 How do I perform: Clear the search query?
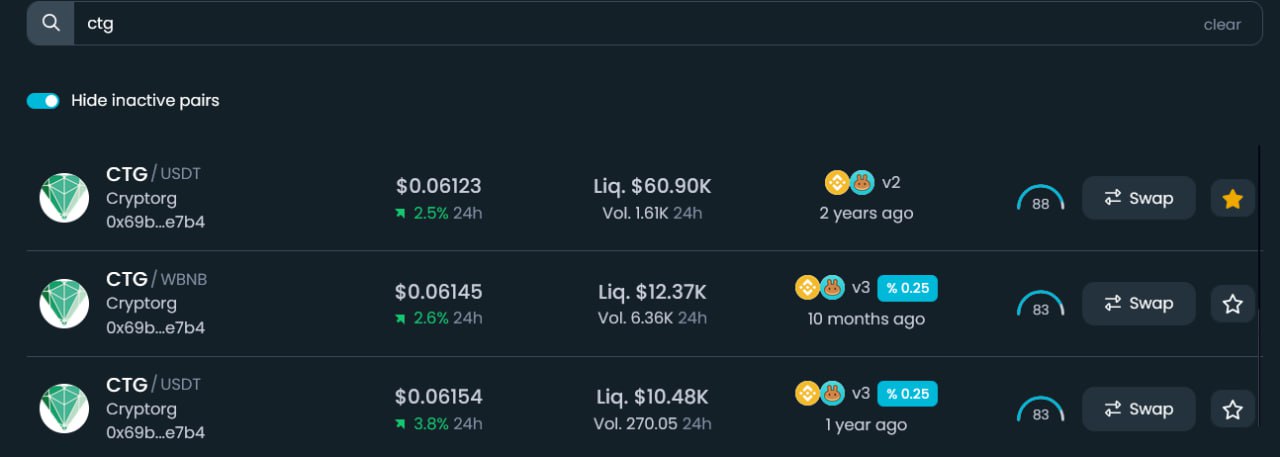(1221, 25)
